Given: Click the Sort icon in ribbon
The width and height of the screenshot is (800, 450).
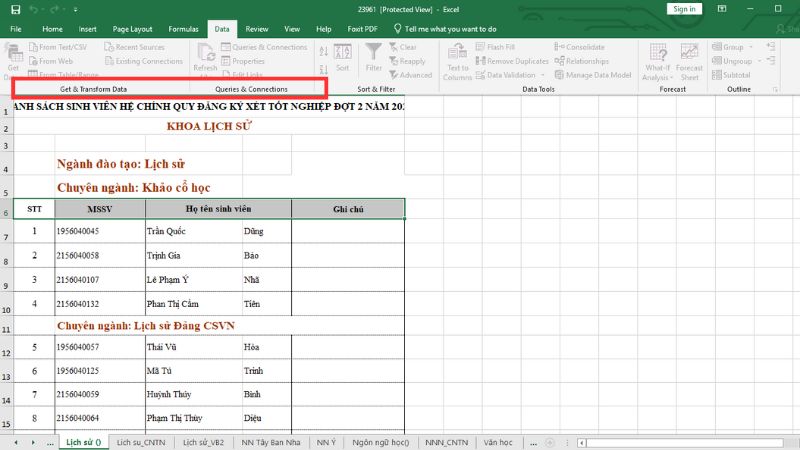Looking at the screenshot, I should [x=342, y=54].
